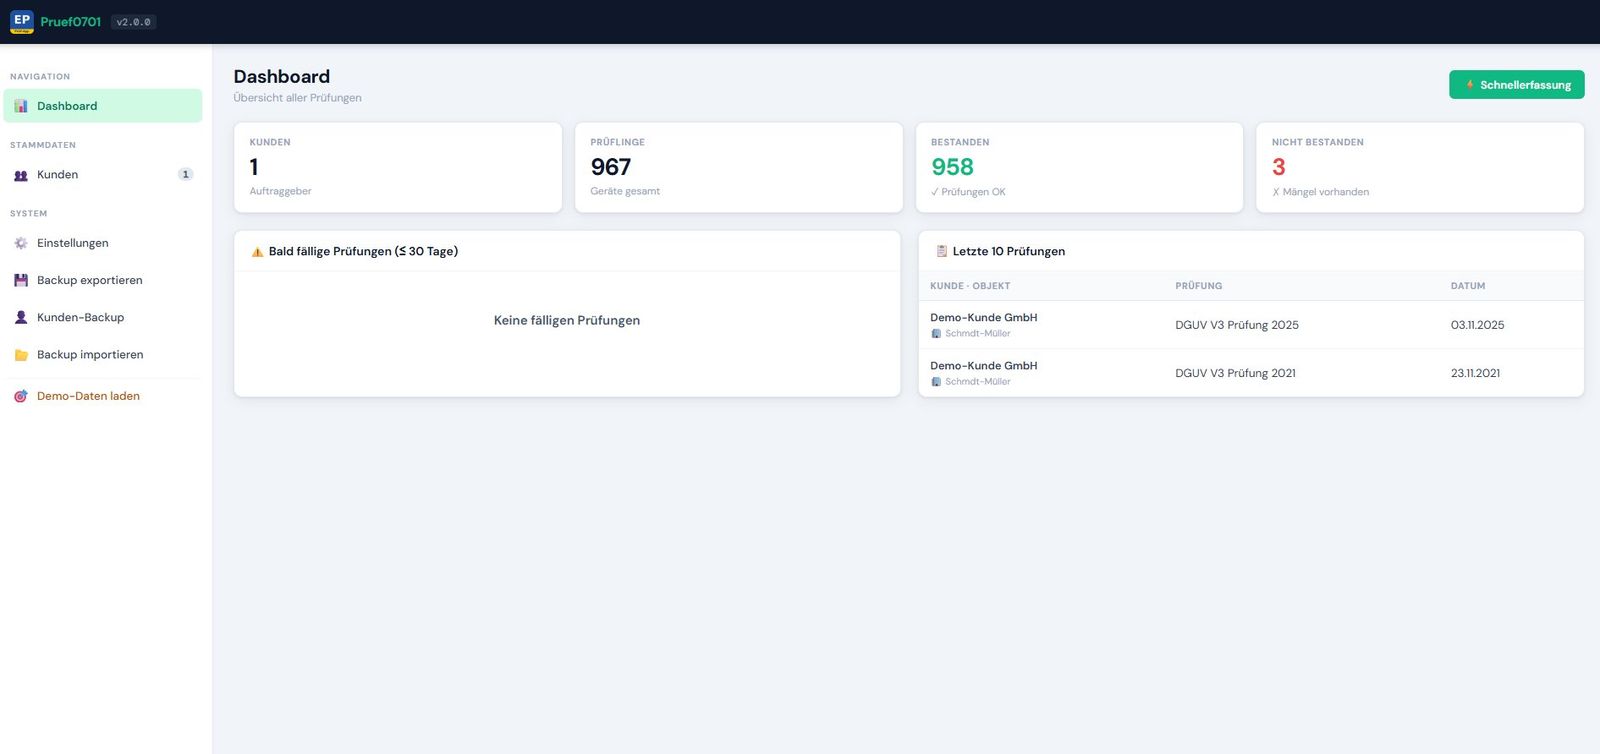Click the Übersicht aller Prüfungen subtitle
The width and height of the screenshot is (1600, 754).
[x=297, y=98]
